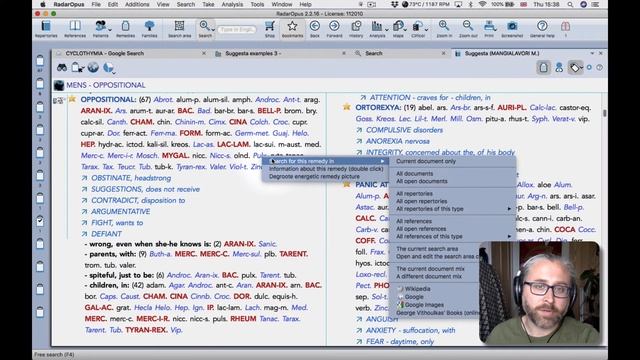
Task: Click the remedy bottle view icon at right
Action: pos(543,68)
